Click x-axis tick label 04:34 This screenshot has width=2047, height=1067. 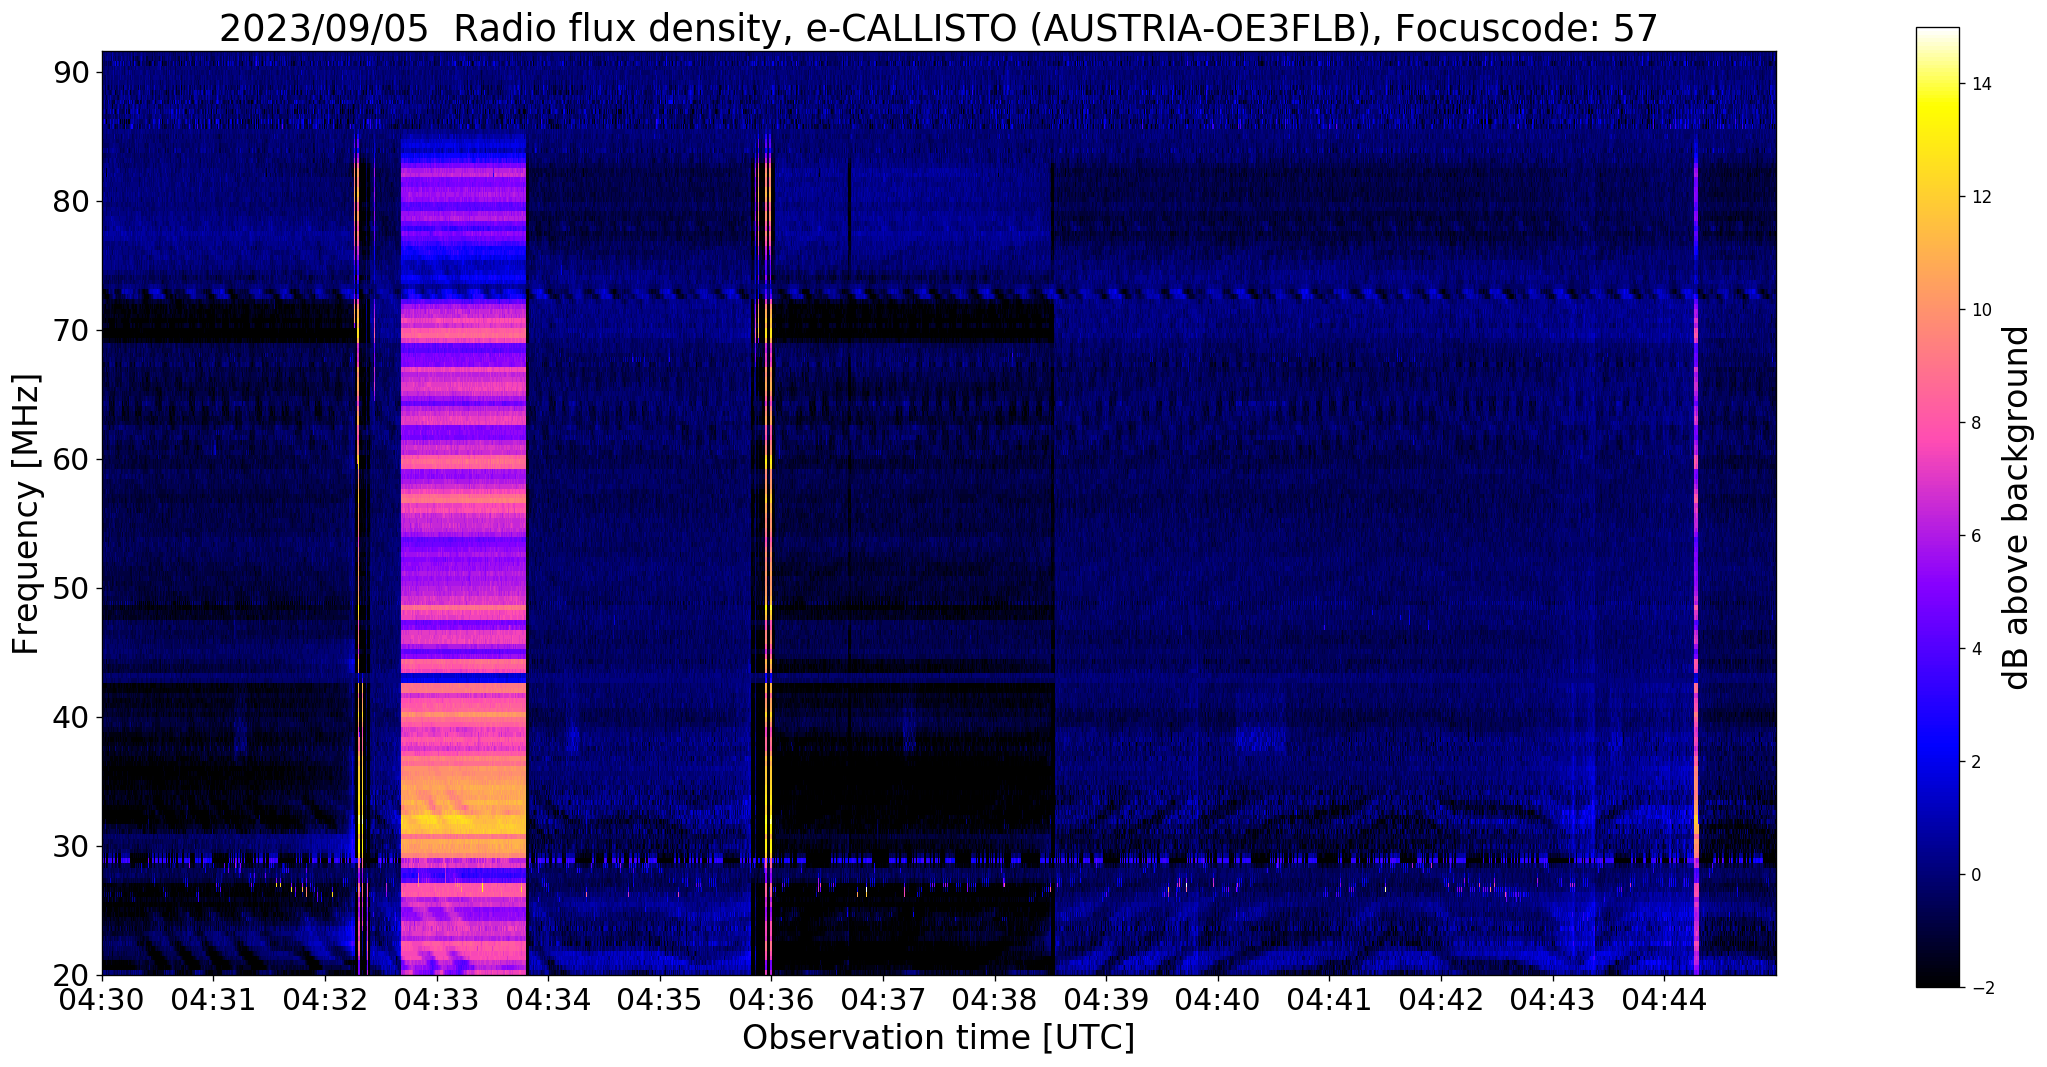click(x=548, y=1000)
